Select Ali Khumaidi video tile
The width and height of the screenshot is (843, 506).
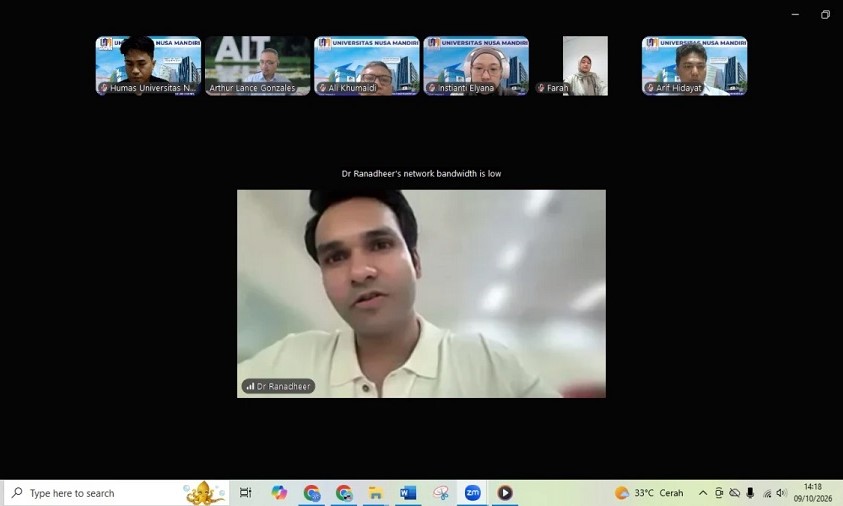coord(367,66)
